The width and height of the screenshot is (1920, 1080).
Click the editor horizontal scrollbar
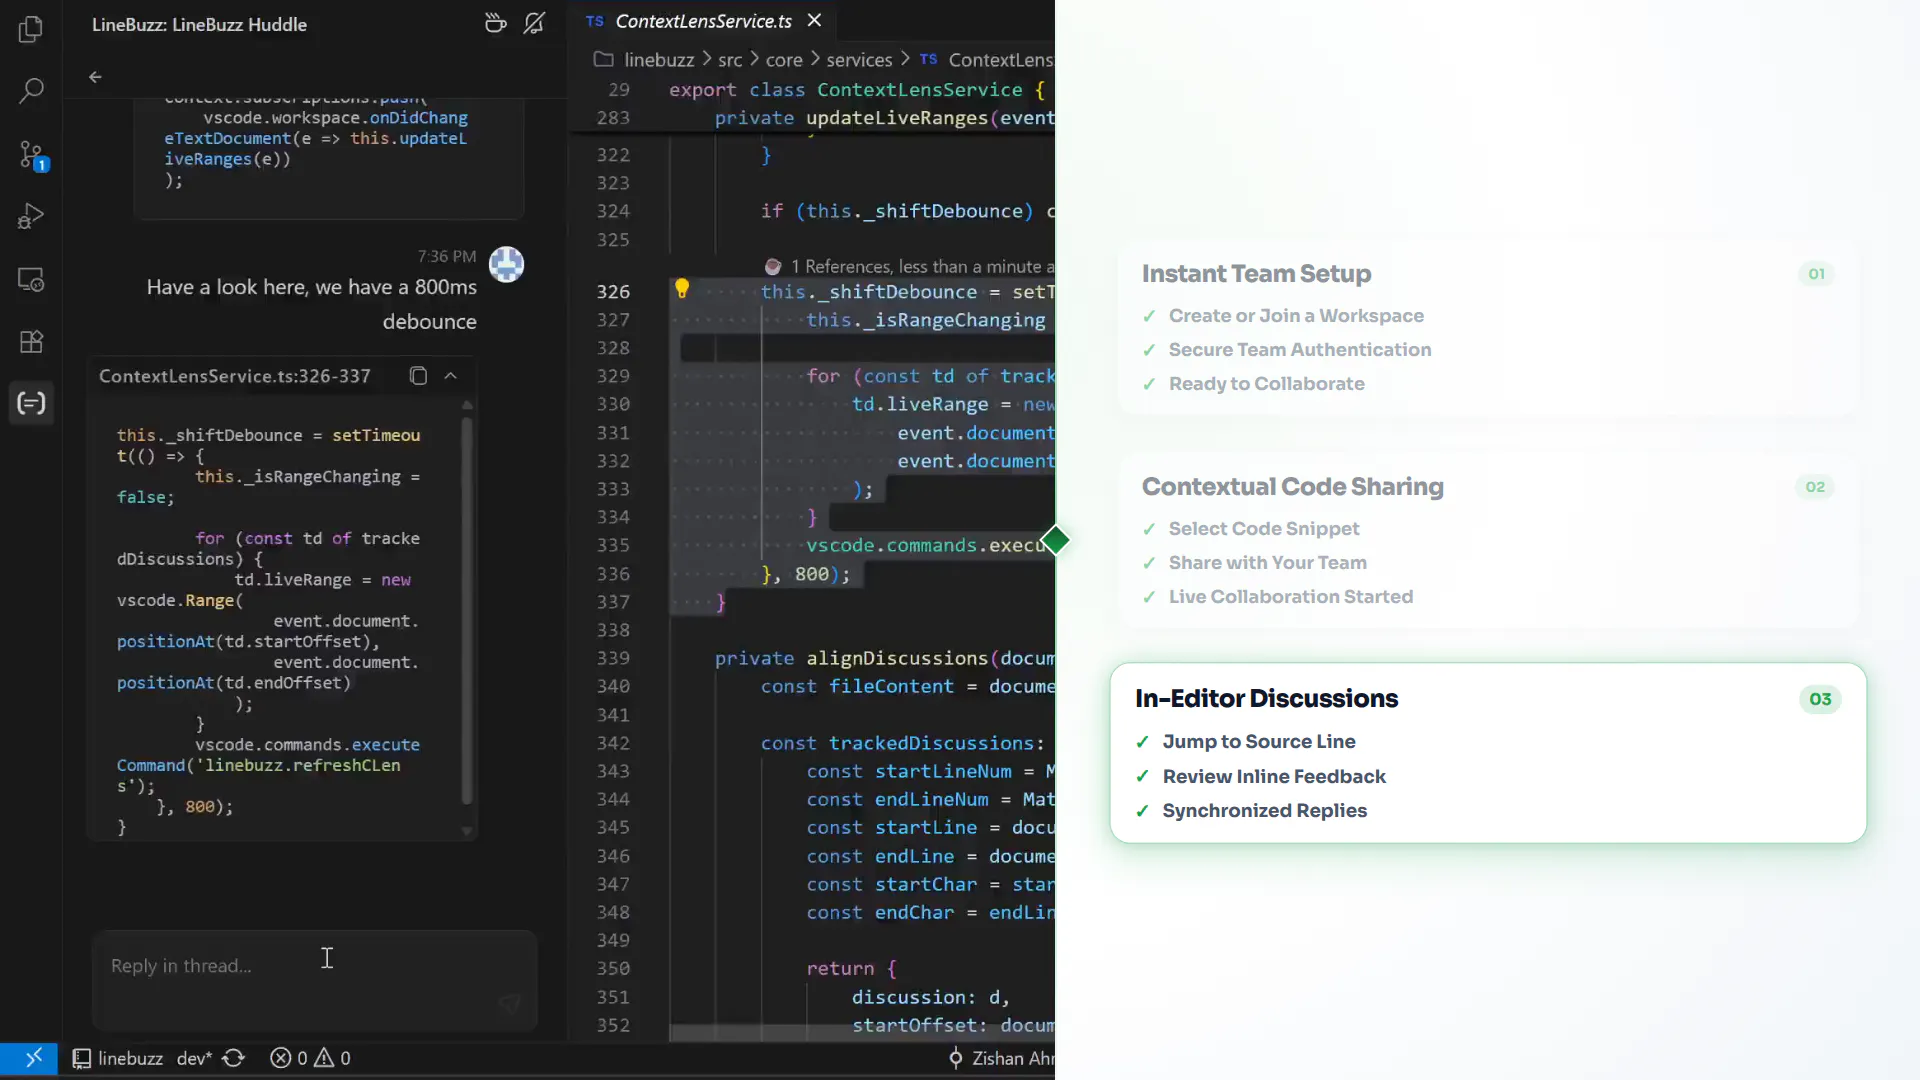[862, 1032]
